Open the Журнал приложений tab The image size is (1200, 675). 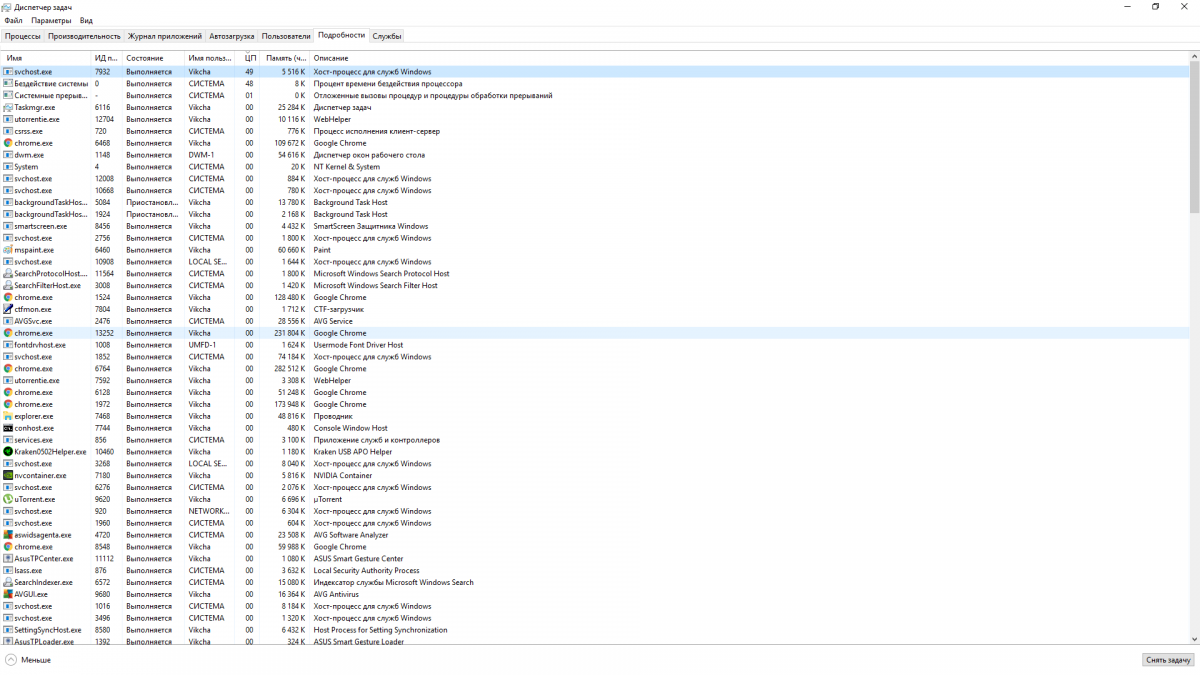(x=165, y=36)
